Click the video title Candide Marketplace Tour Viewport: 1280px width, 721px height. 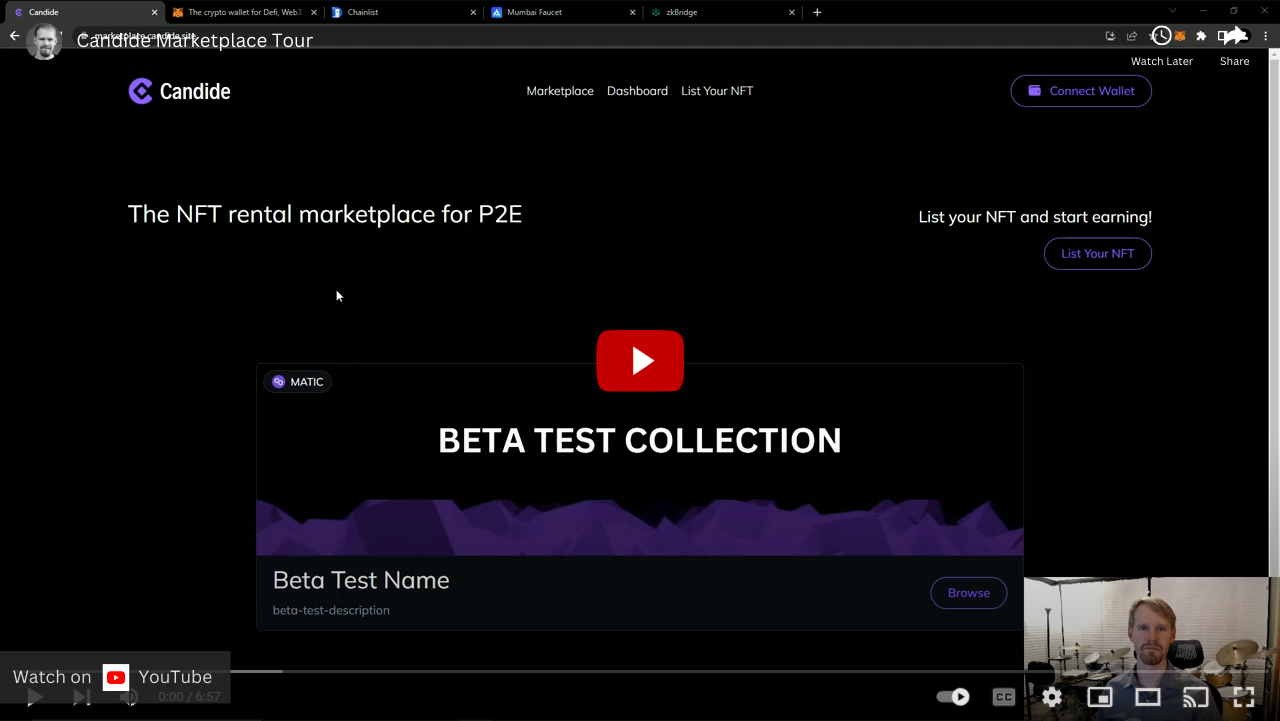tap(195, 40)
